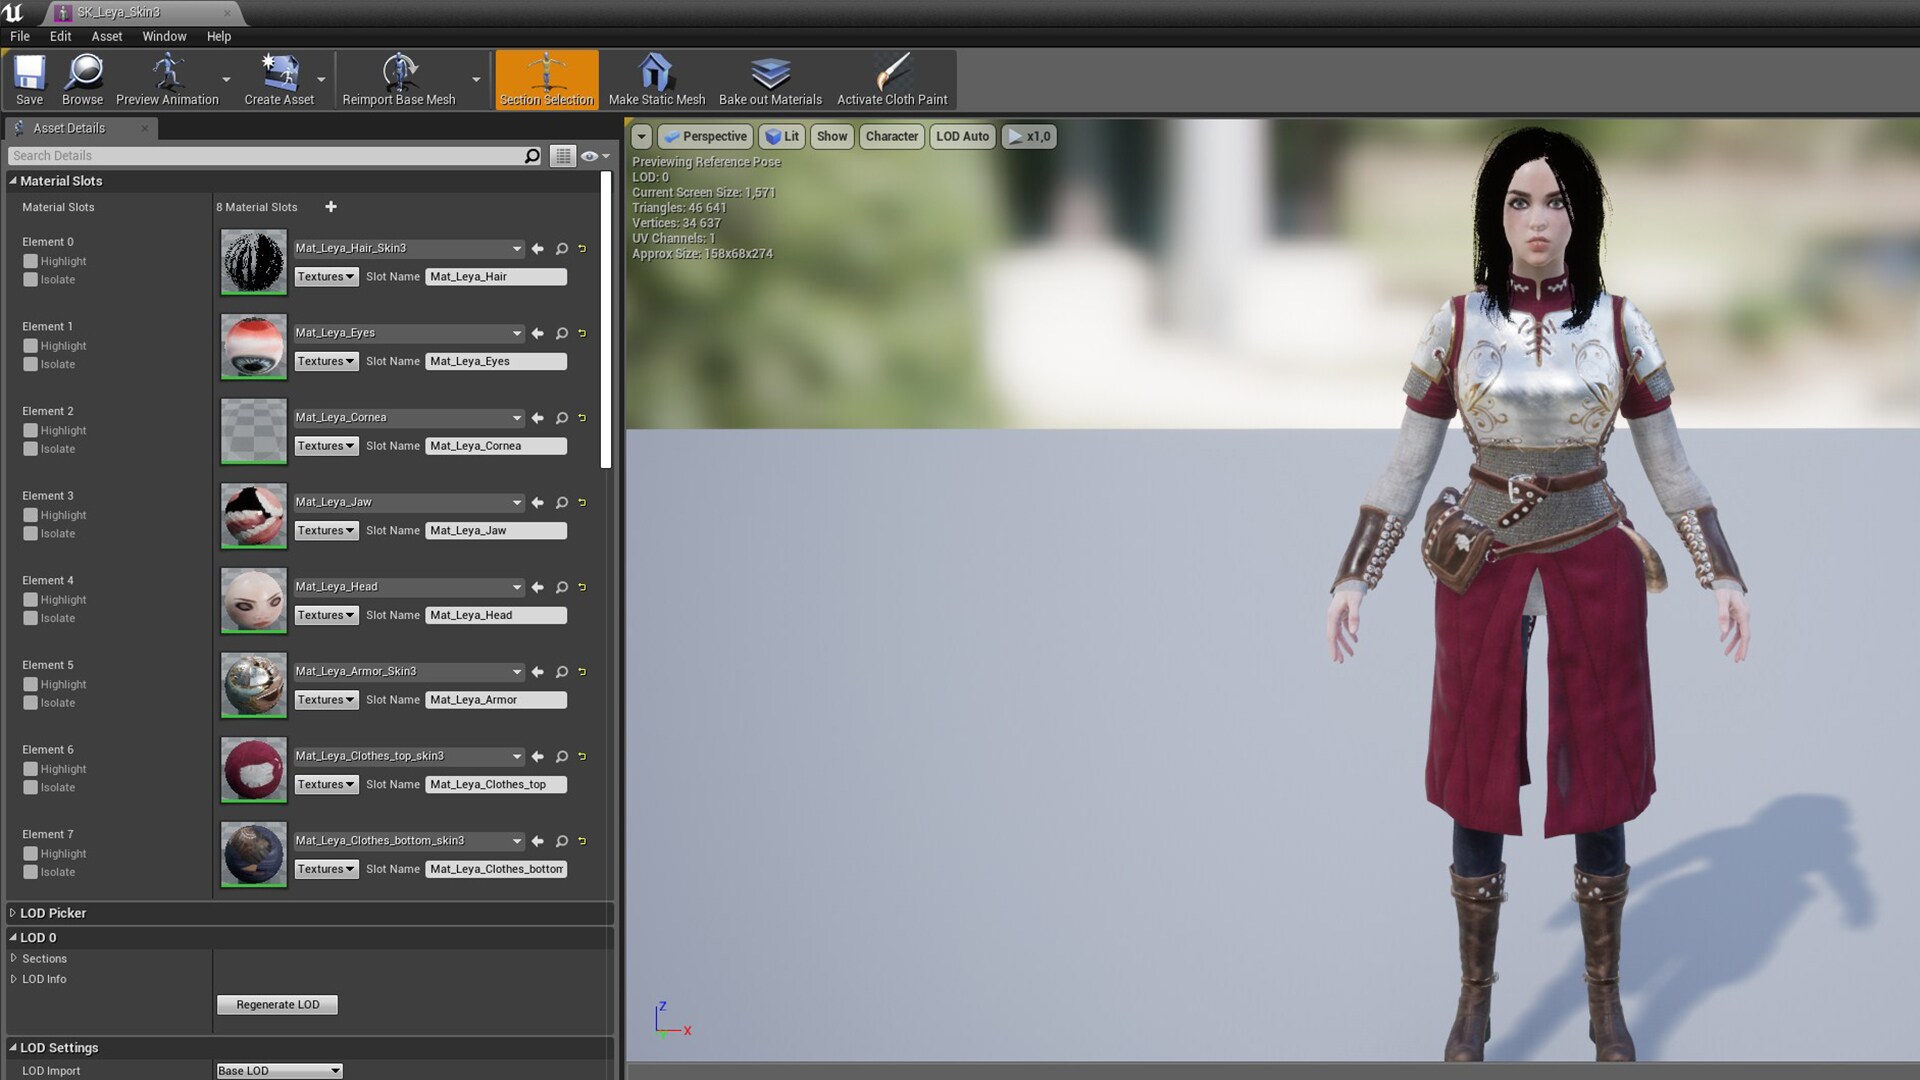This screenshot has height=1080, width=1920.
Task: Switch to the Asset Details tab
Action: [70, 128]
